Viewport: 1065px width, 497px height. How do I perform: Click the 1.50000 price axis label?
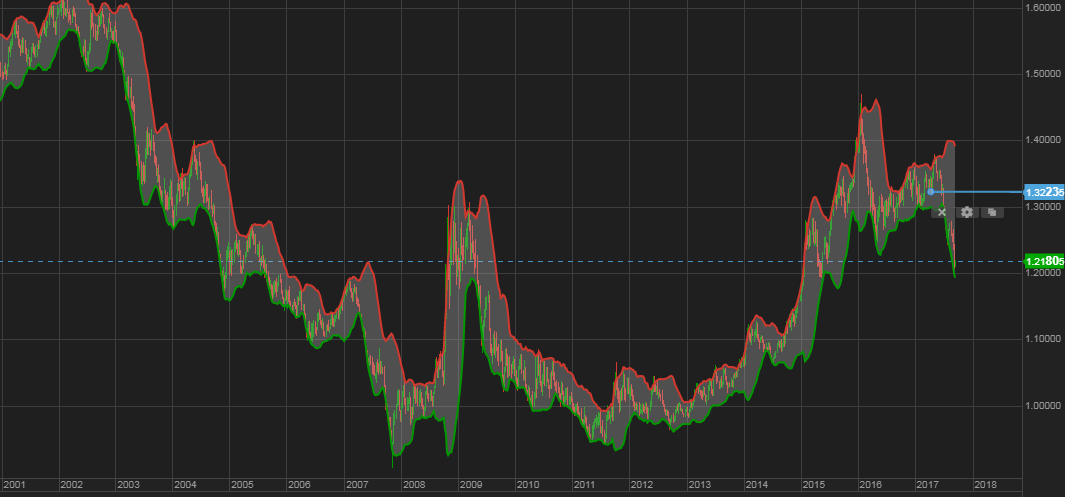point(1045,74)
